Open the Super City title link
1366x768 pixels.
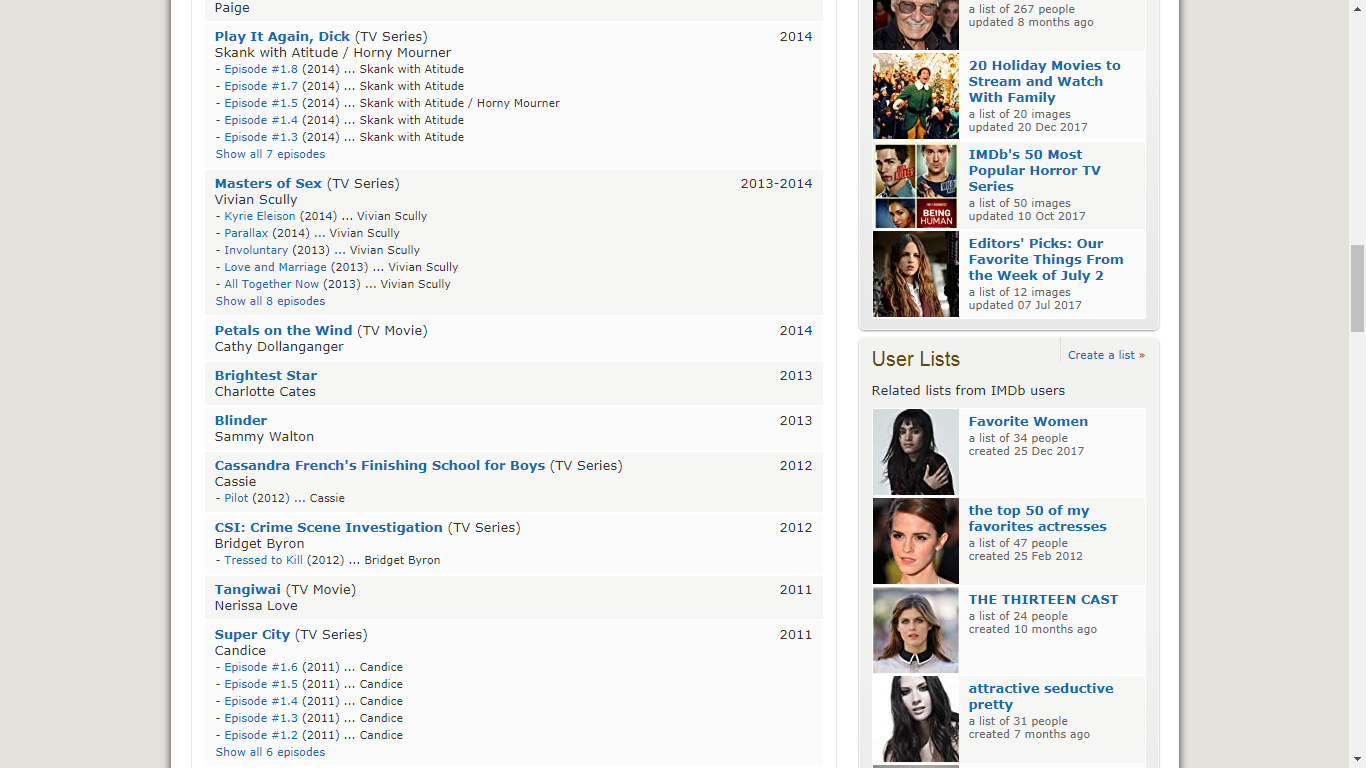pos(252,635)
